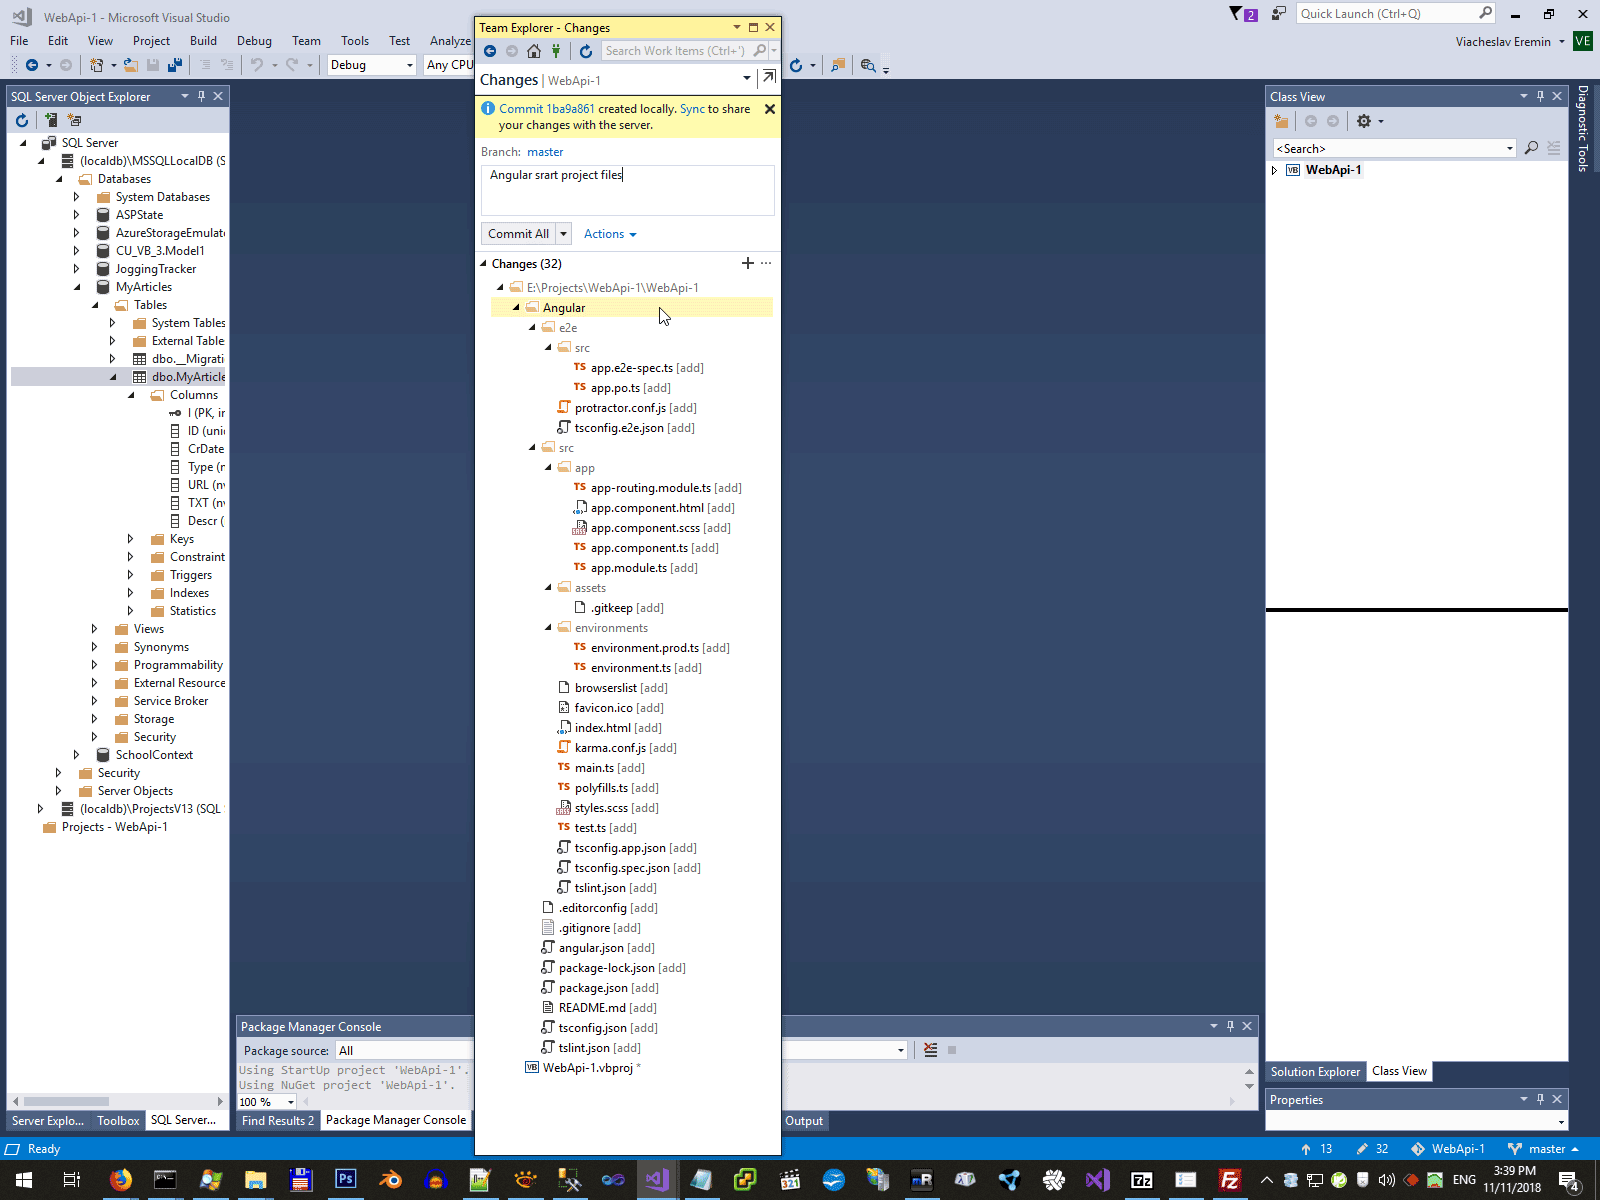Open Photoshop from the taskbar
This screenshot has width=1600, height=1200.
345,1180
